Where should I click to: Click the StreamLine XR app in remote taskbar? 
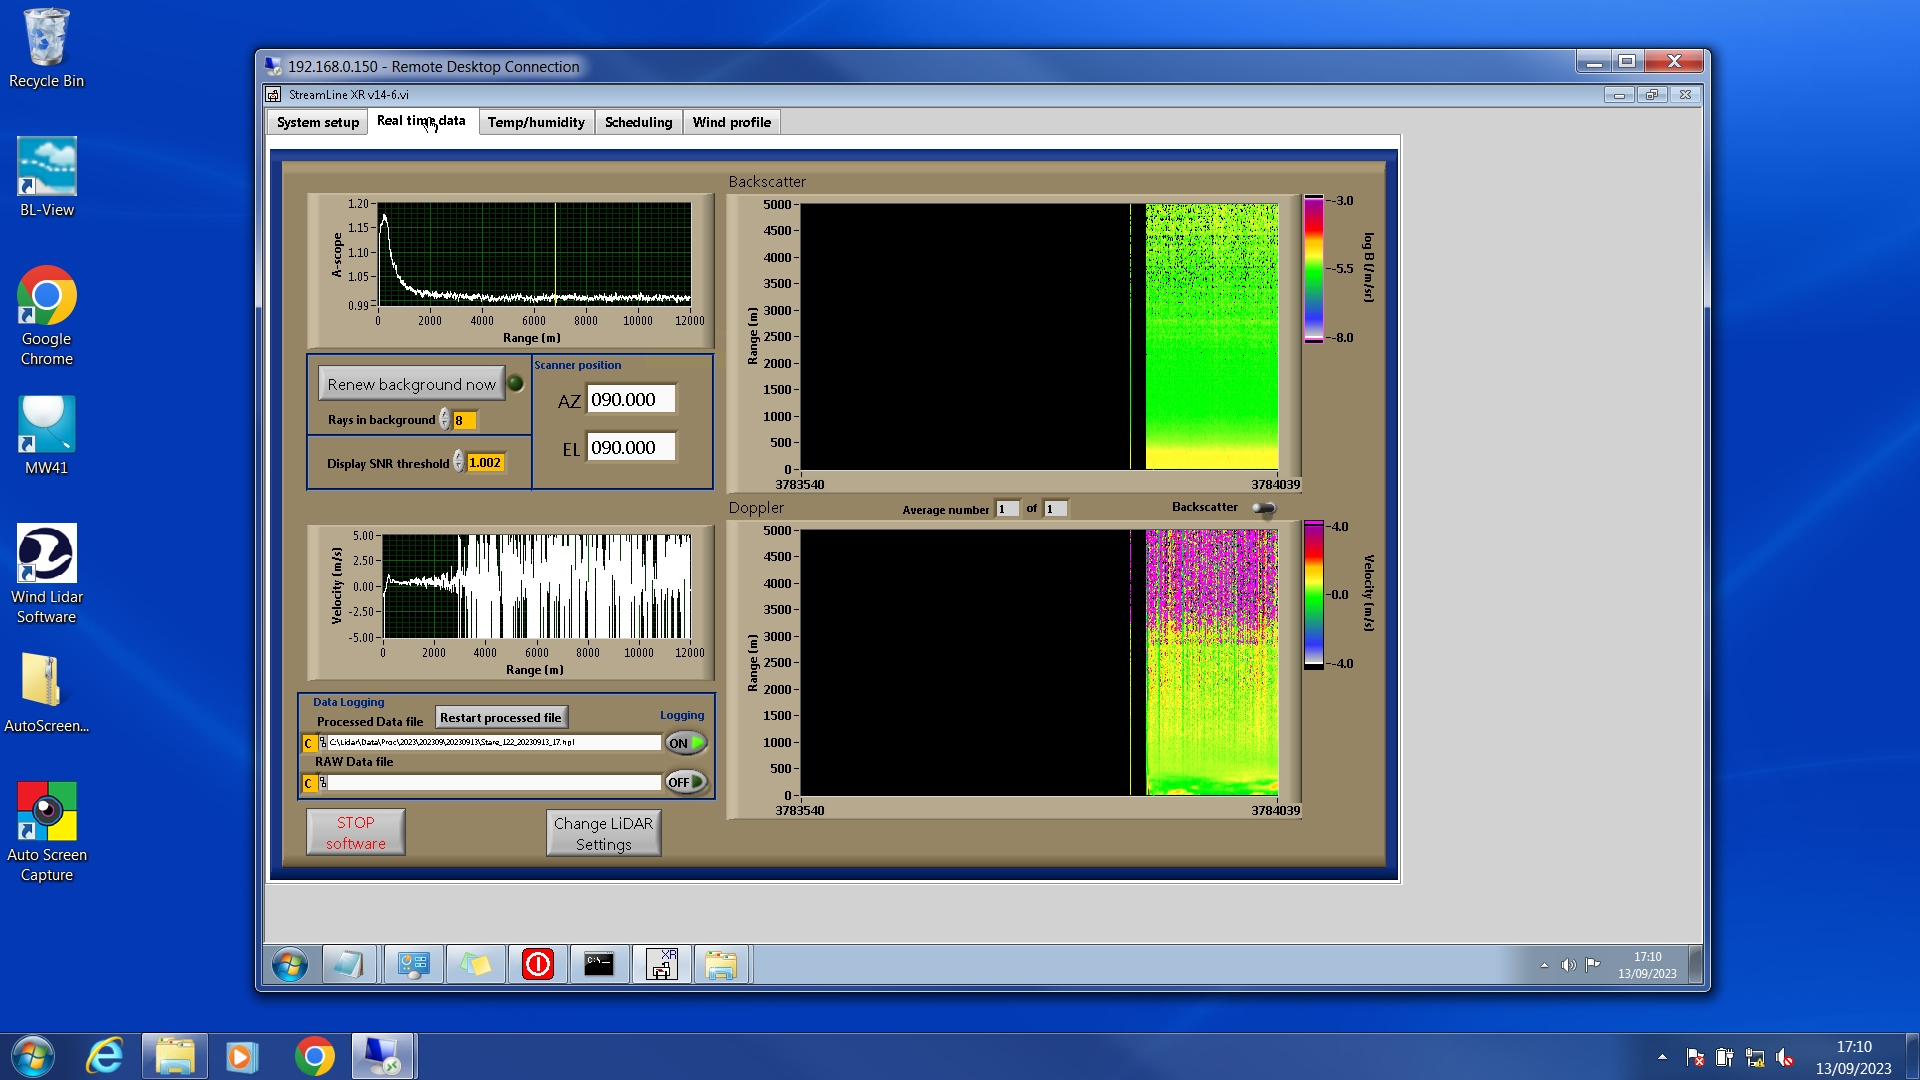coord(661,964)
